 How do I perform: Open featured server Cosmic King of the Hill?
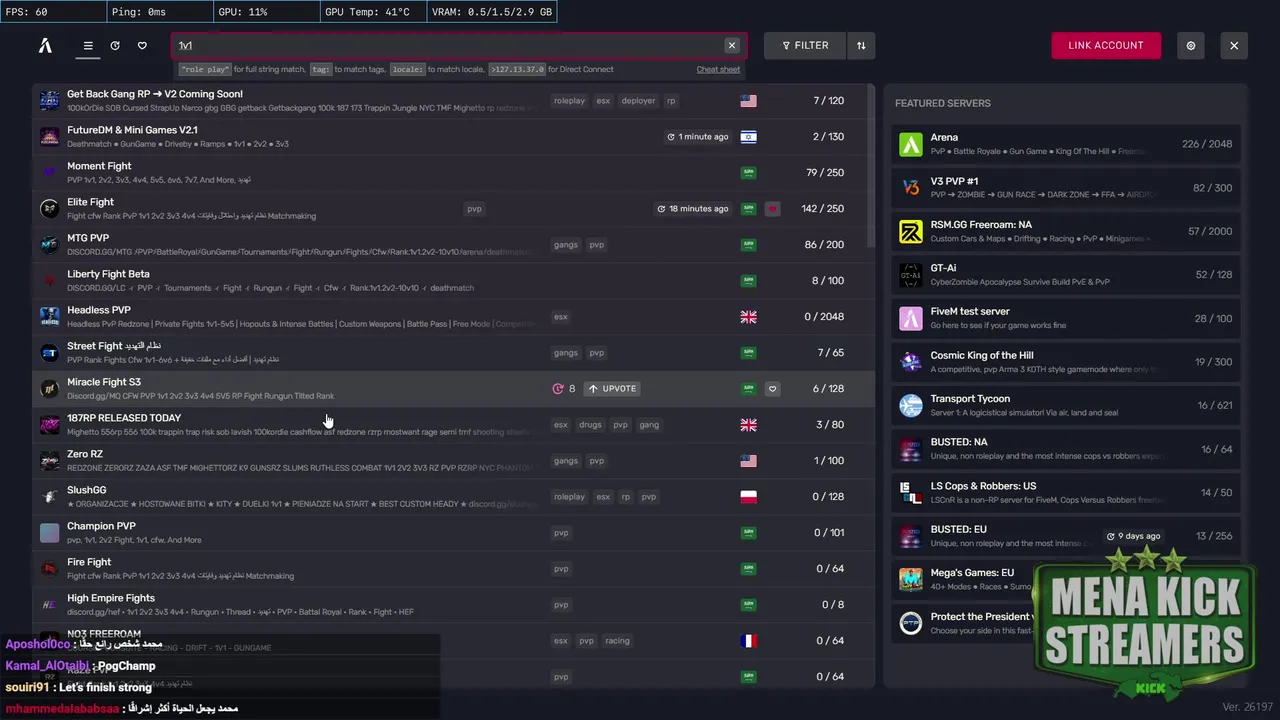[x=1066, y=362]
